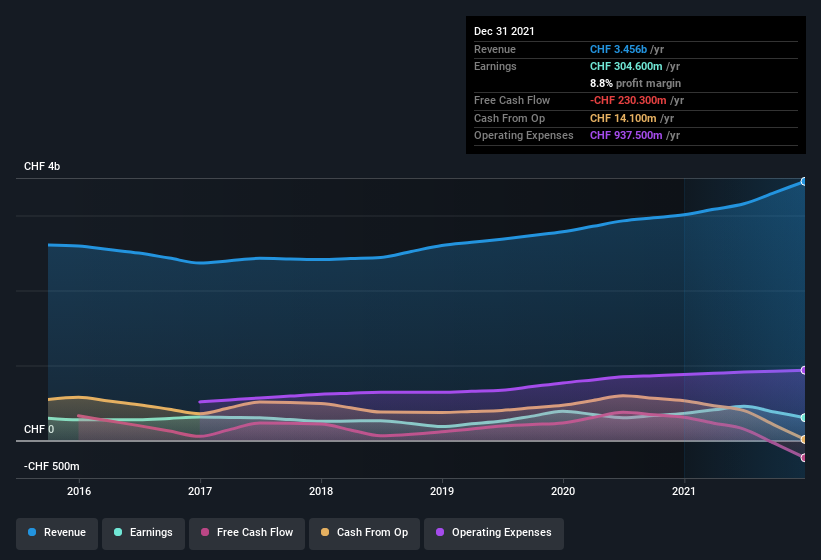
Task: Click the Earnings label in tooltip
Action: [495, 66]
